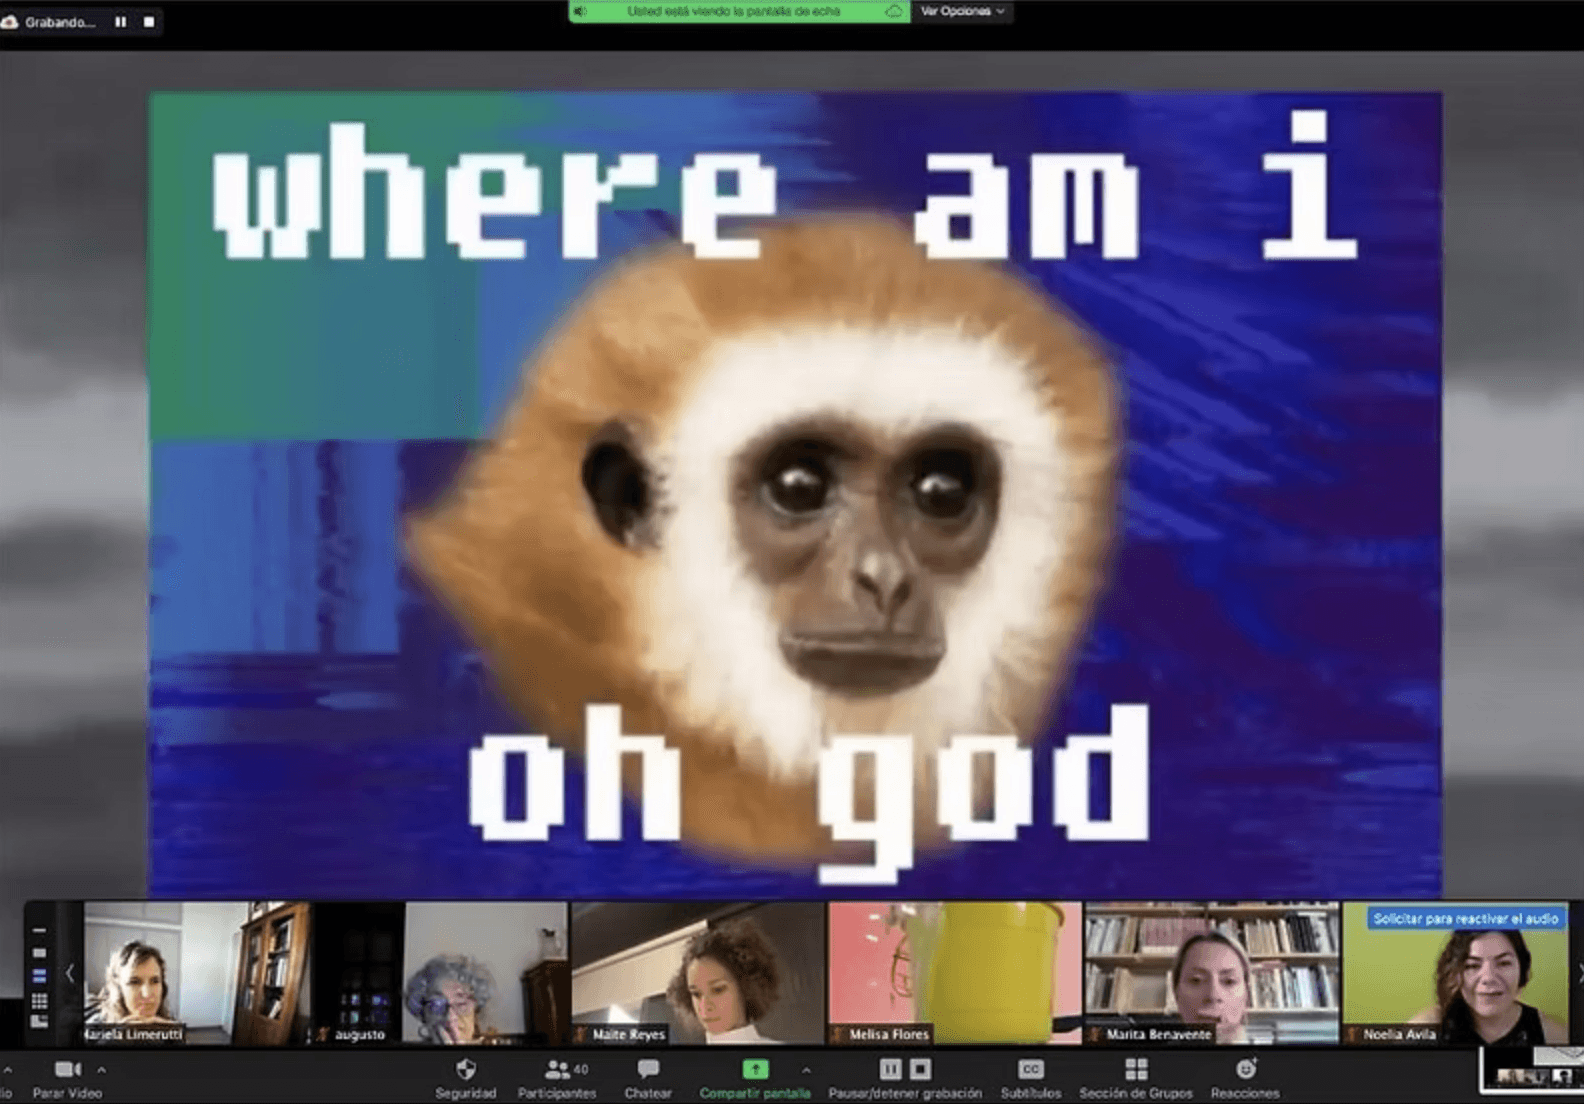Select the side-by-side layout icon
1584x1104 pixels.
click(x=40, y=1021)
